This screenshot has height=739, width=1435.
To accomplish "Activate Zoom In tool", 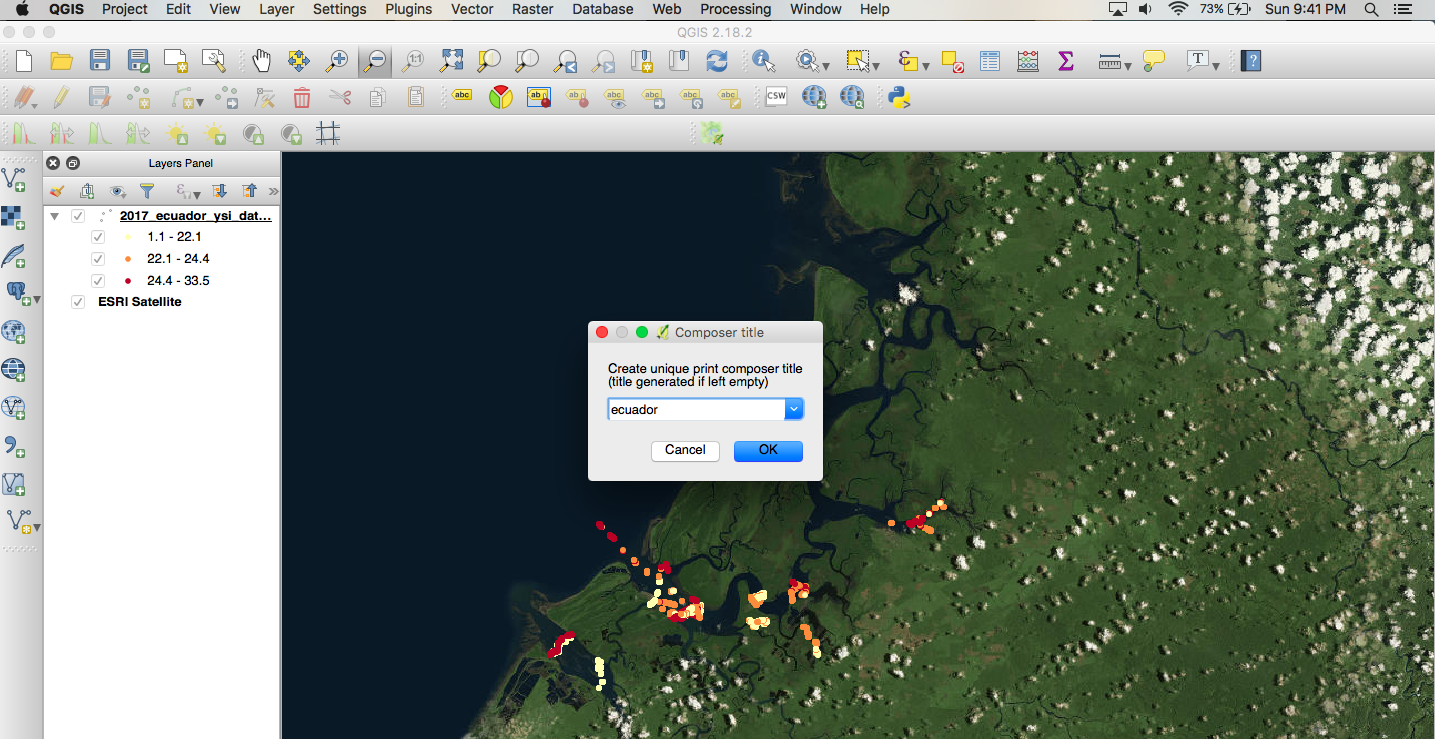I will [x=337, y=60].
